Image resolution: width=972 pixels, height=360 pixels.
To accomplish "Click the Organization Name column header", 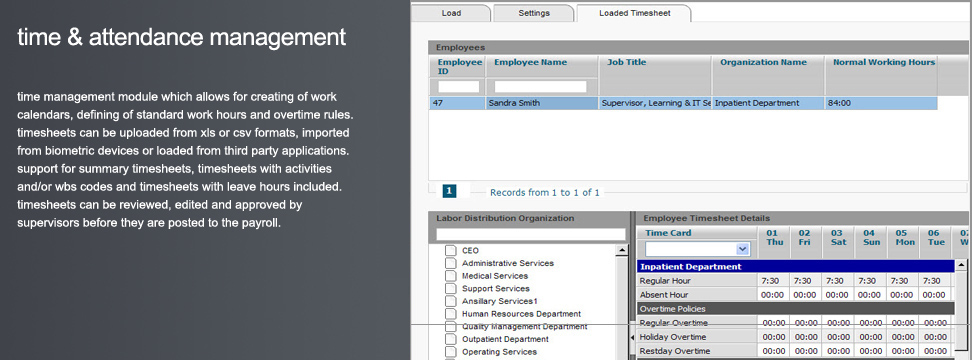I will (x=764, y=62).
